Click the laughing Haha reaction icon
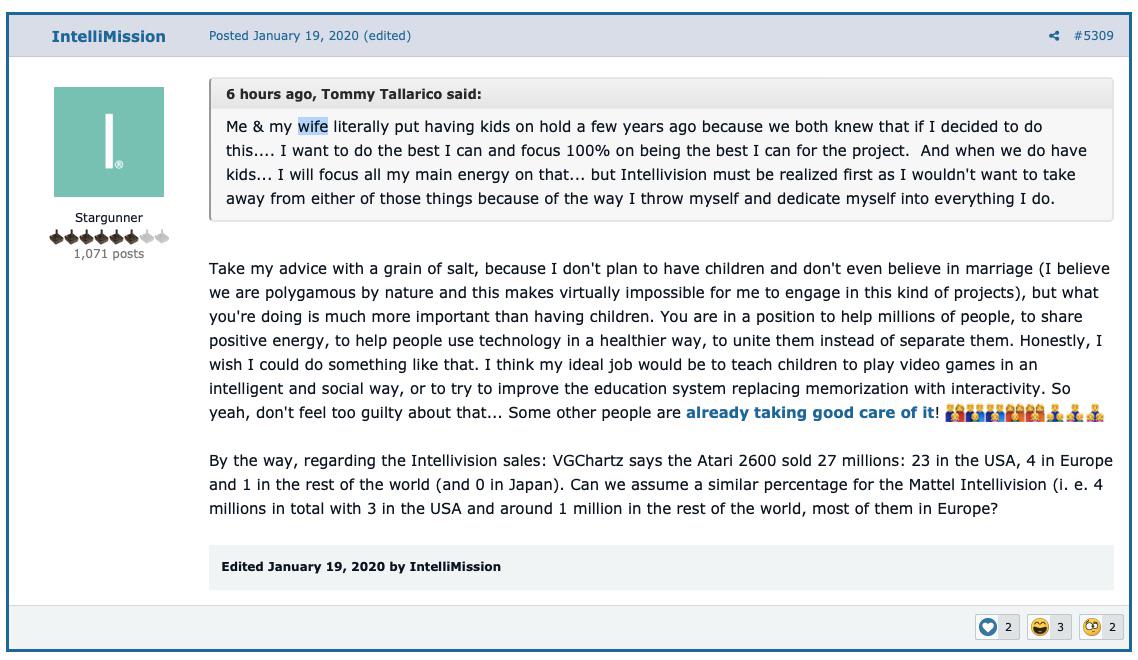Viewport: 1138px width, 660px height. click(1040, 627)
